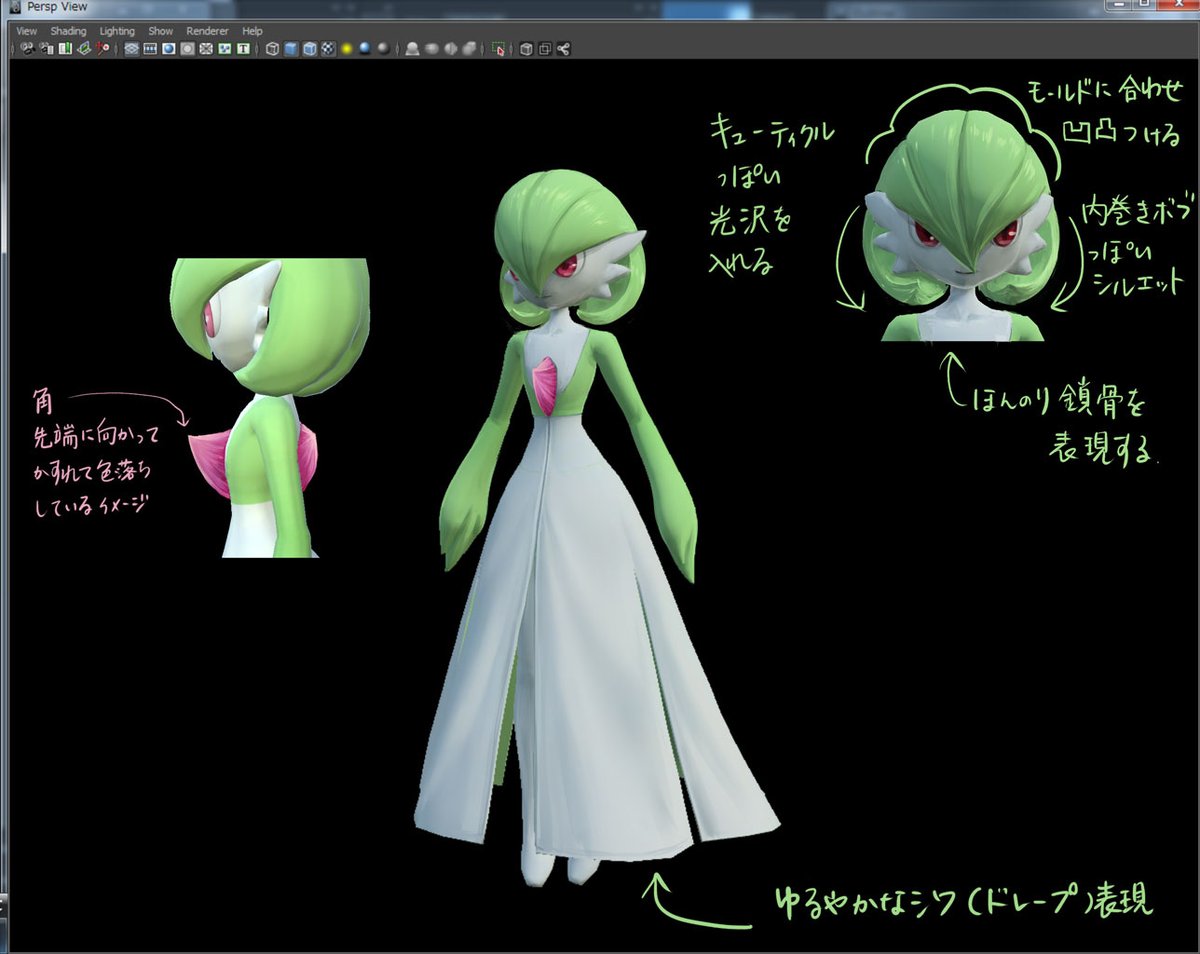
Task: Click the X-Ray cube icon
Action: pos(526,48)
